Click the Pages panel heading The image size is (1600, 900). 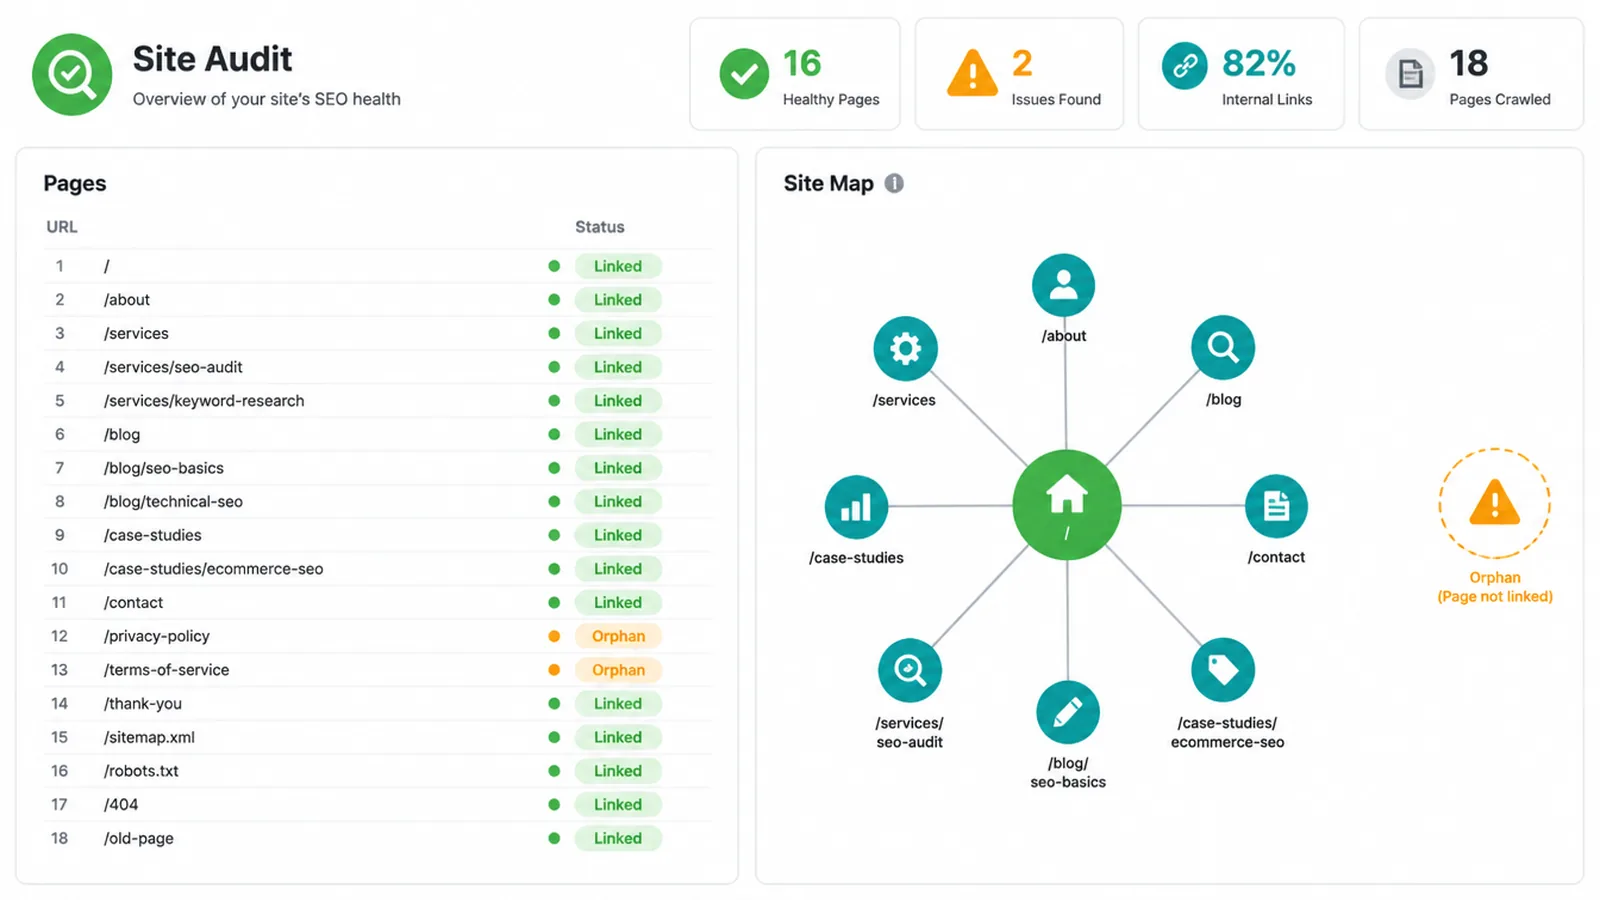coord(75,183)
